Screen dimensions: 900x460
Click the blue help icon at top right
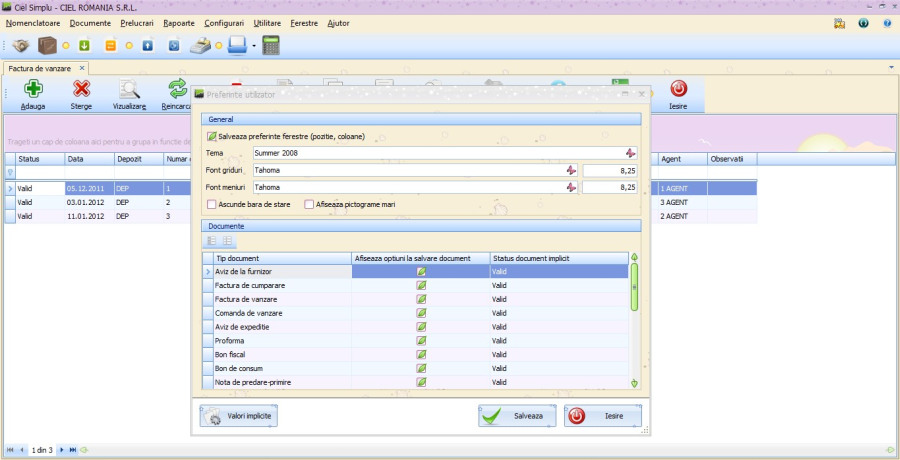886,21
